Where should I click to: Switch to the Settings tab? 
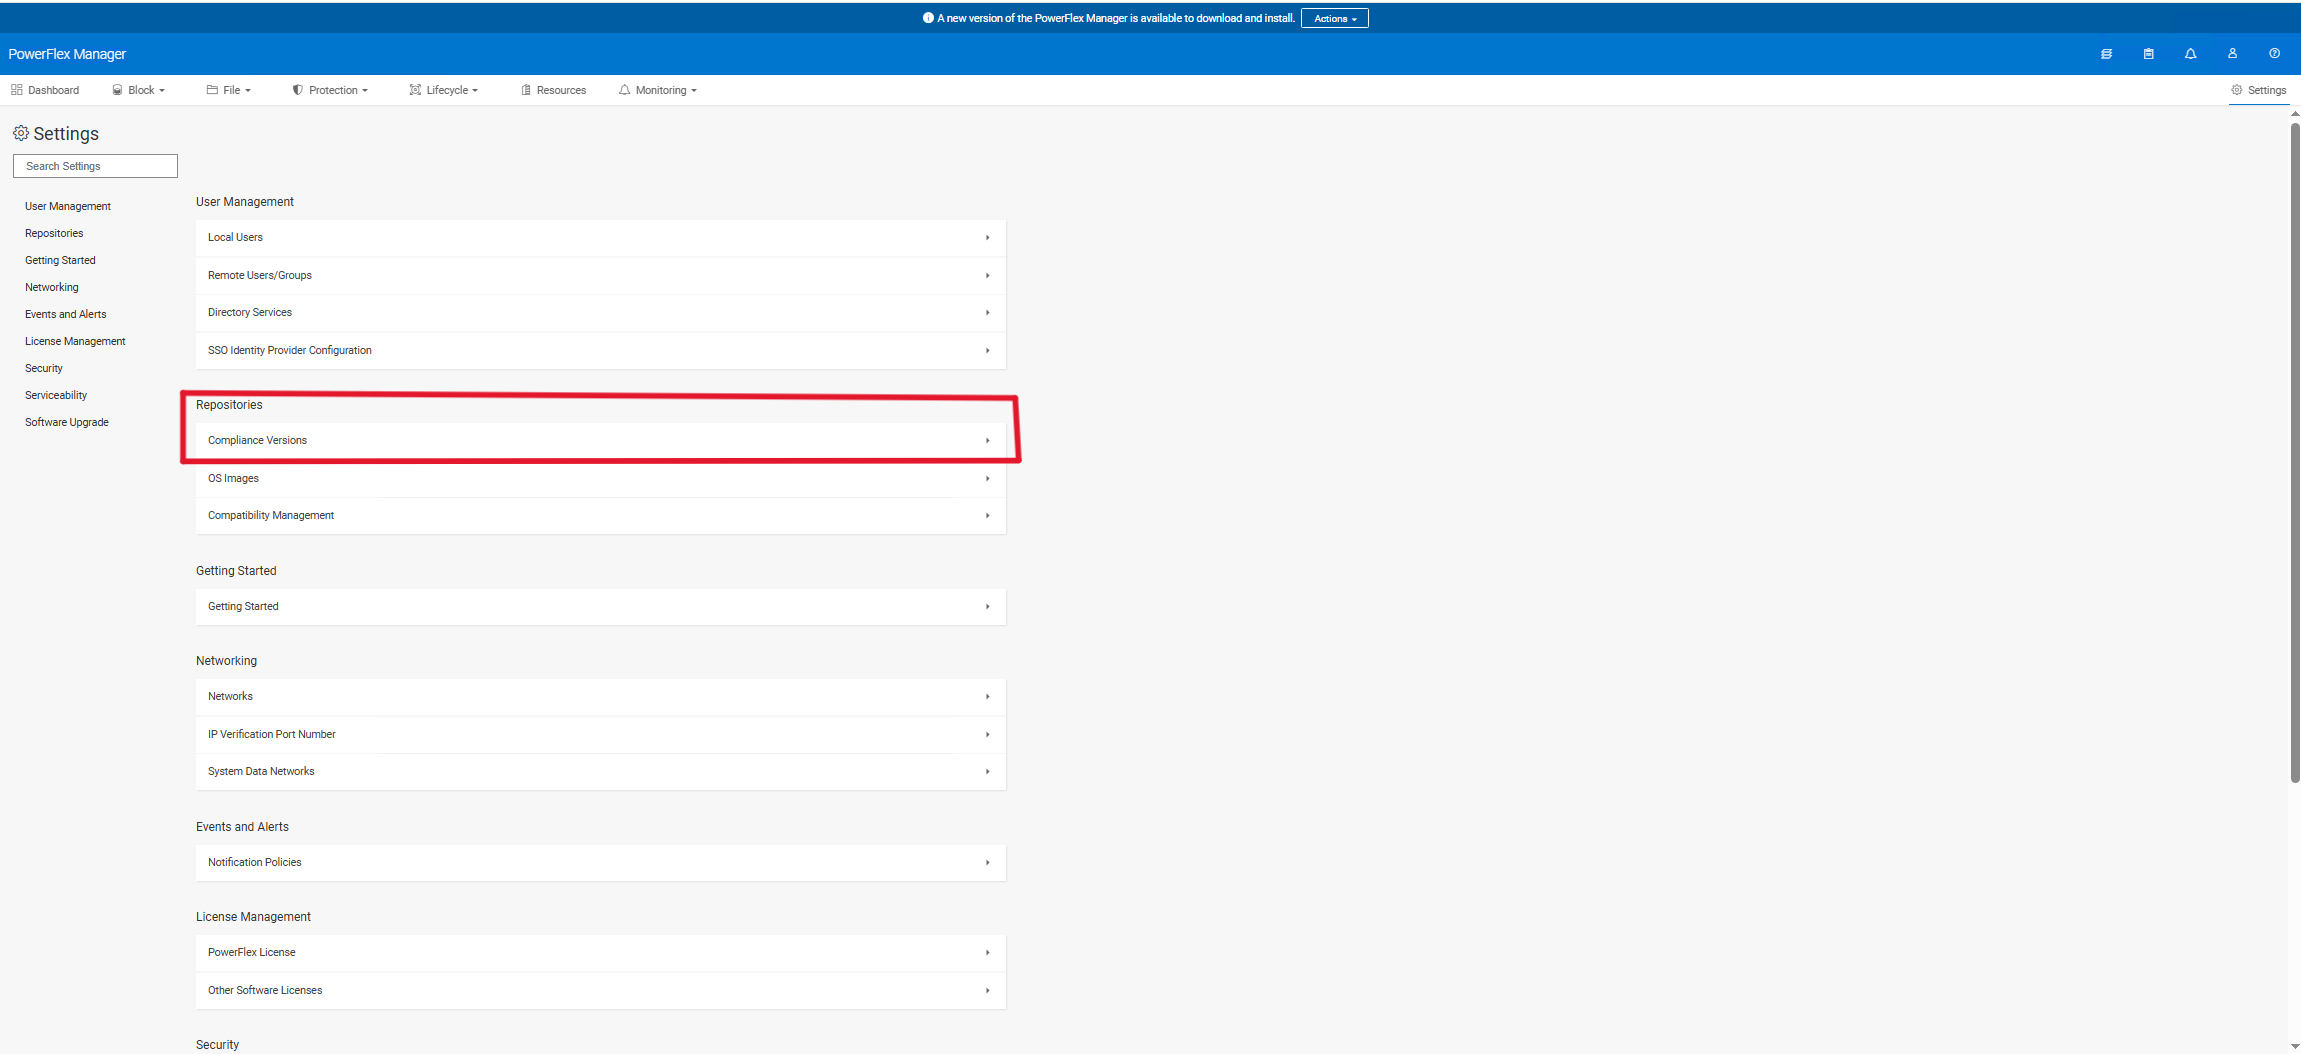click(2259, 90)
